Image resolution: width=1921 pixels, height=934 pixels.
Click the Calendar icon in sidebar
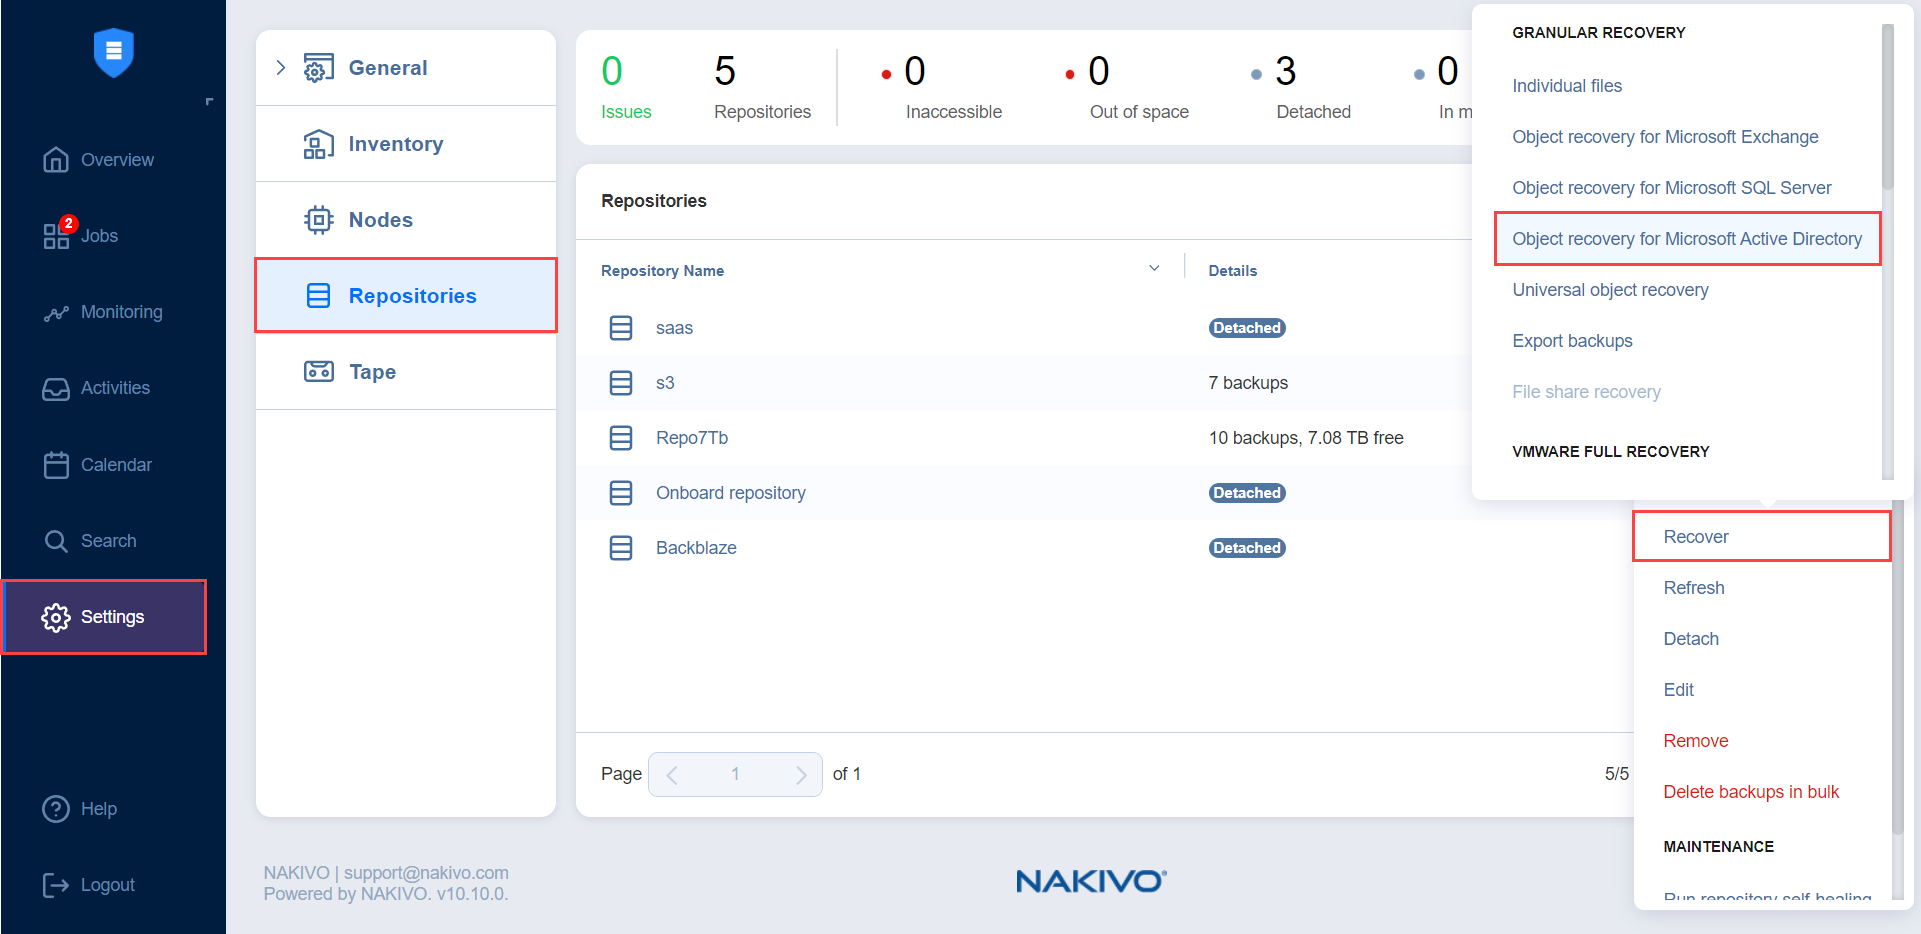56,465
